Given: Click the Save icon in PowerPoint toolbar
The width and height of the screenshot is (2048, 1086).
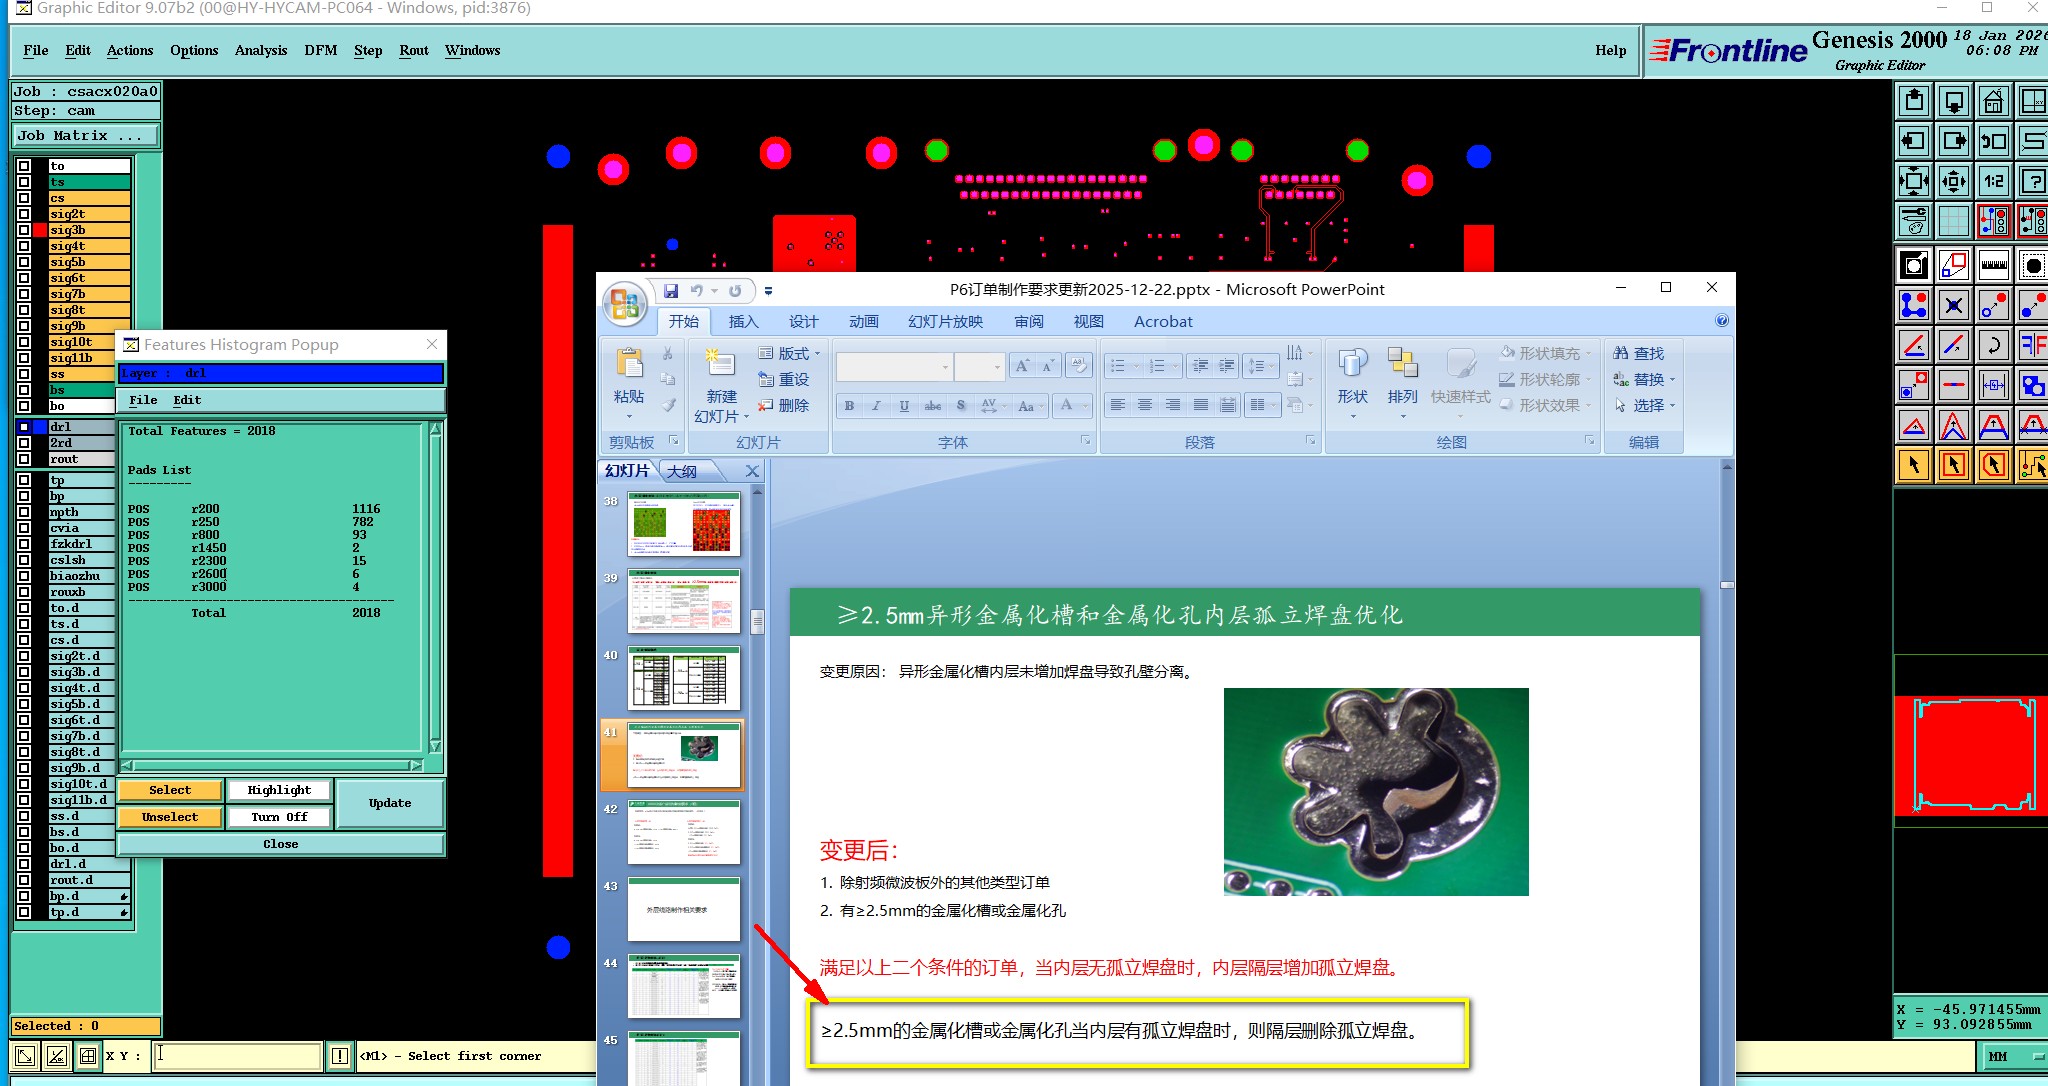Looking at the screenshot, I should pyautogui.click(x=671, y=291).
